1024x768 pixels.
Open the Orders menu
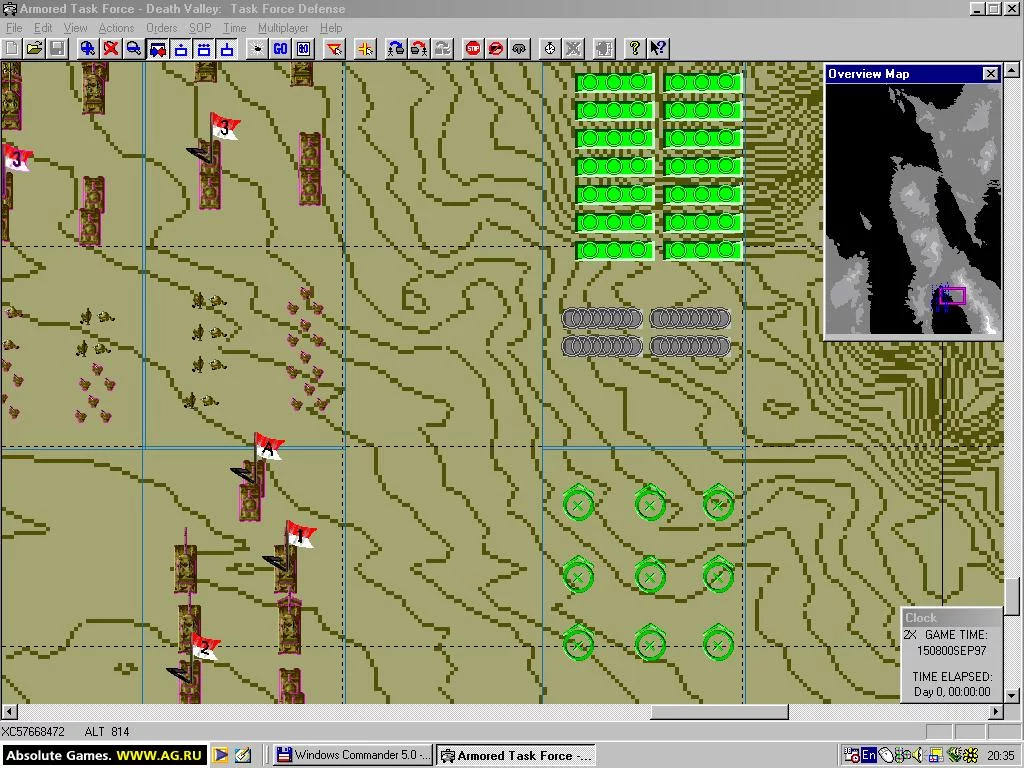tap(161, 27)
